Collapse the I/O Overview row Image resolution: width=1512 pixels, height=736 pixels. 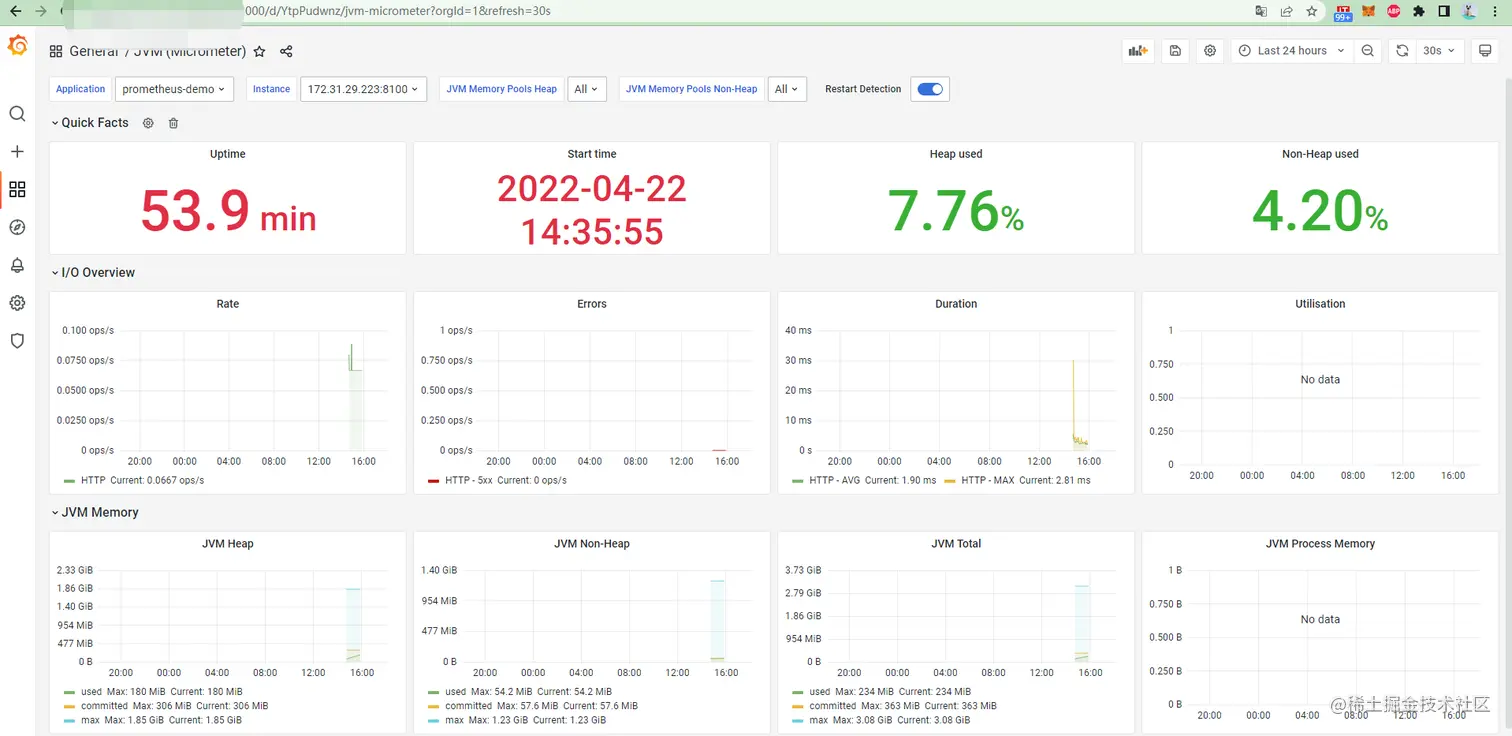pos(93,272)
